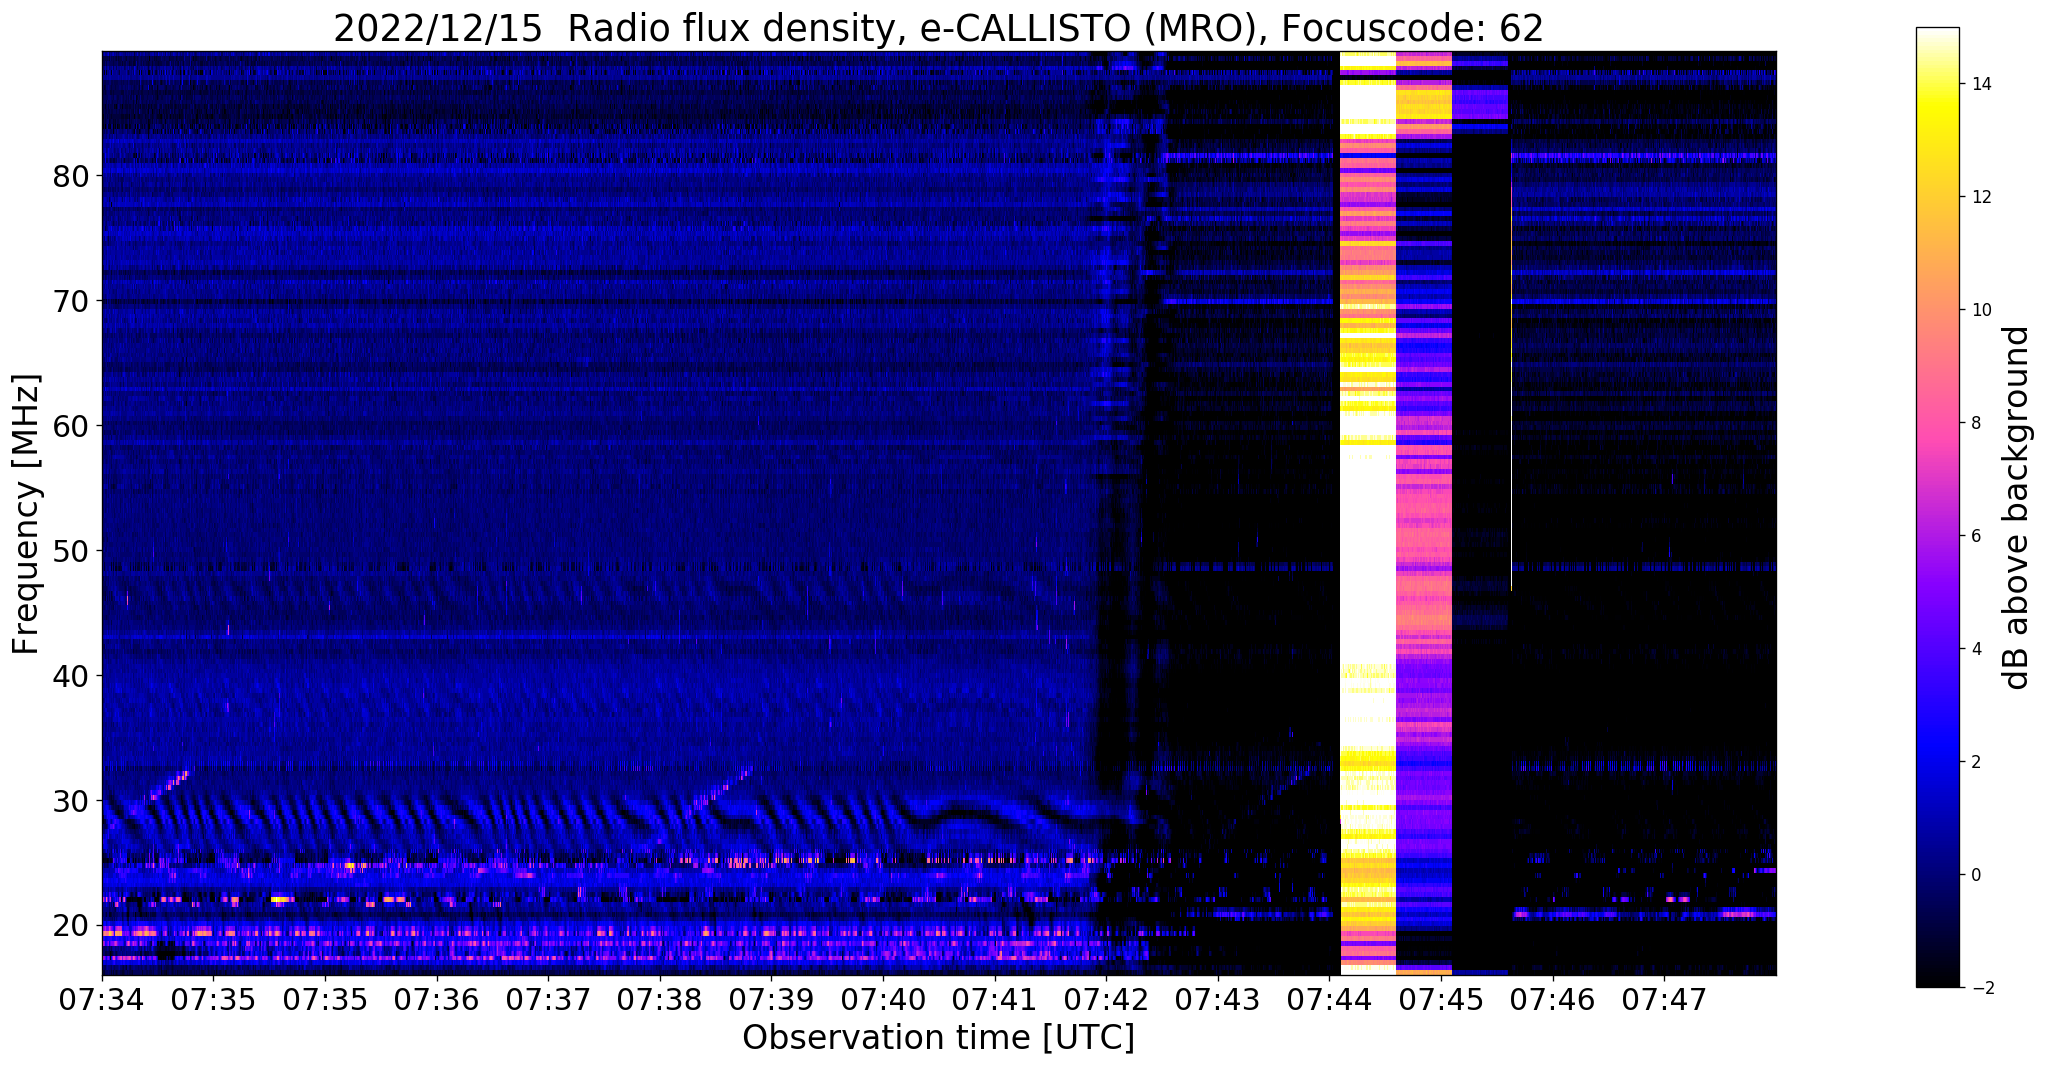Screen dimensions: 2047x1067
Task: Click the x-axis tick label 07:45
Action: pos(1441,999)
